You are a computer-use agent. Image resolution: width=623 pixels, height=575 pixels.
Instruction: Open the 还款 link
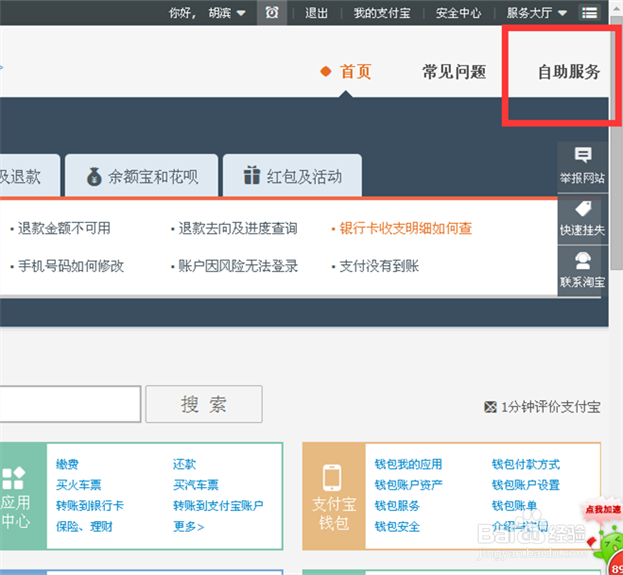[x=184, y=464]
